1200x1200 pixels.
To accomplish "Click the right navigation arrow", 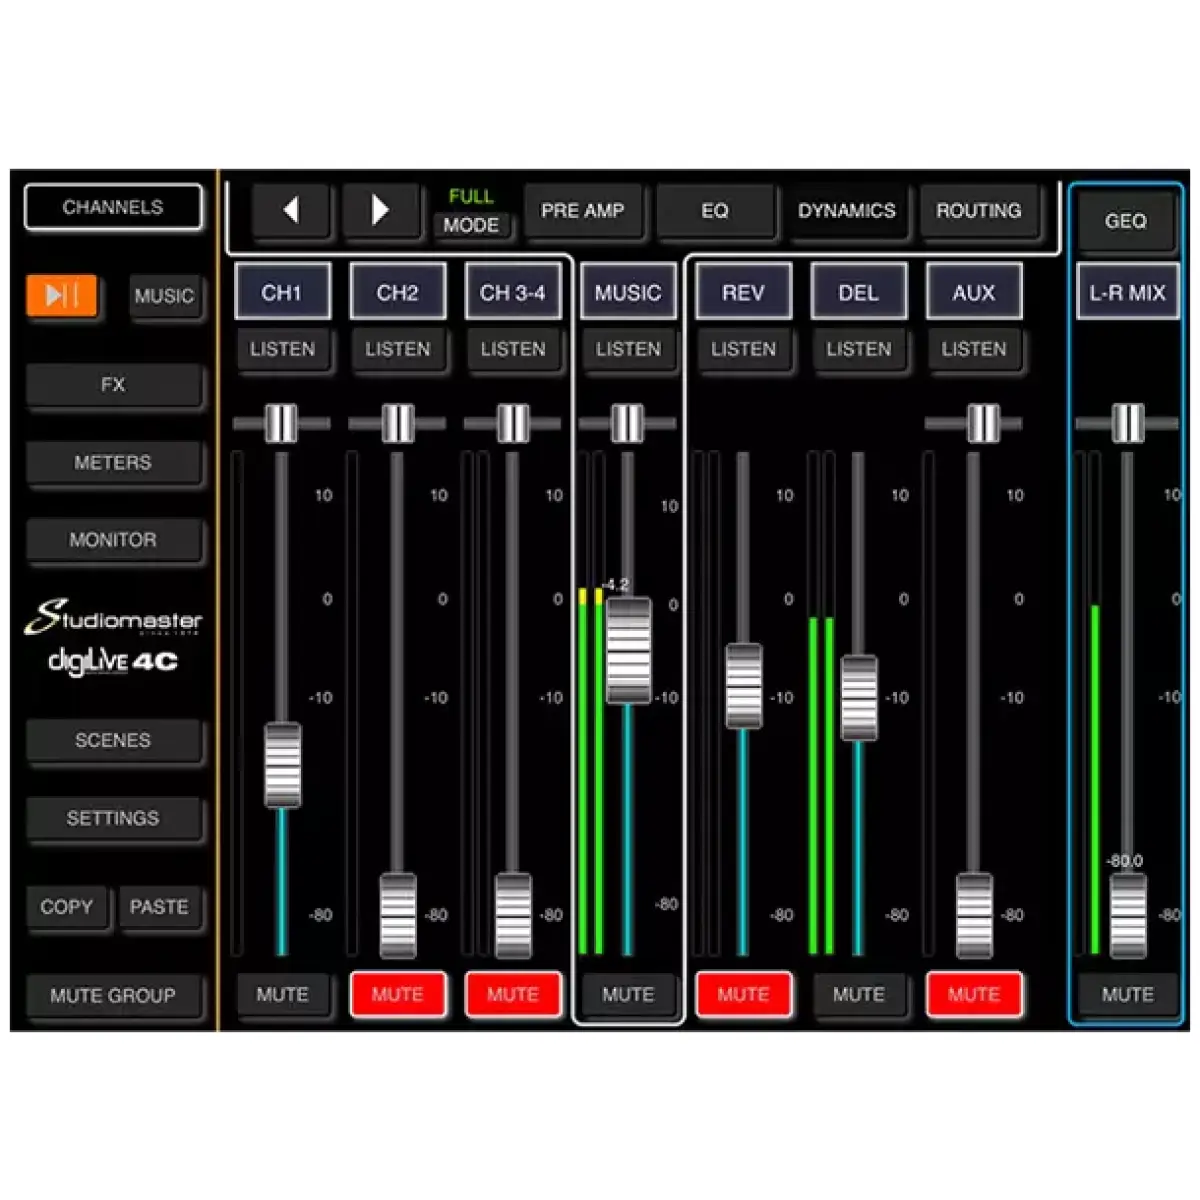I will pyautogui.click(x=381, y=211).
